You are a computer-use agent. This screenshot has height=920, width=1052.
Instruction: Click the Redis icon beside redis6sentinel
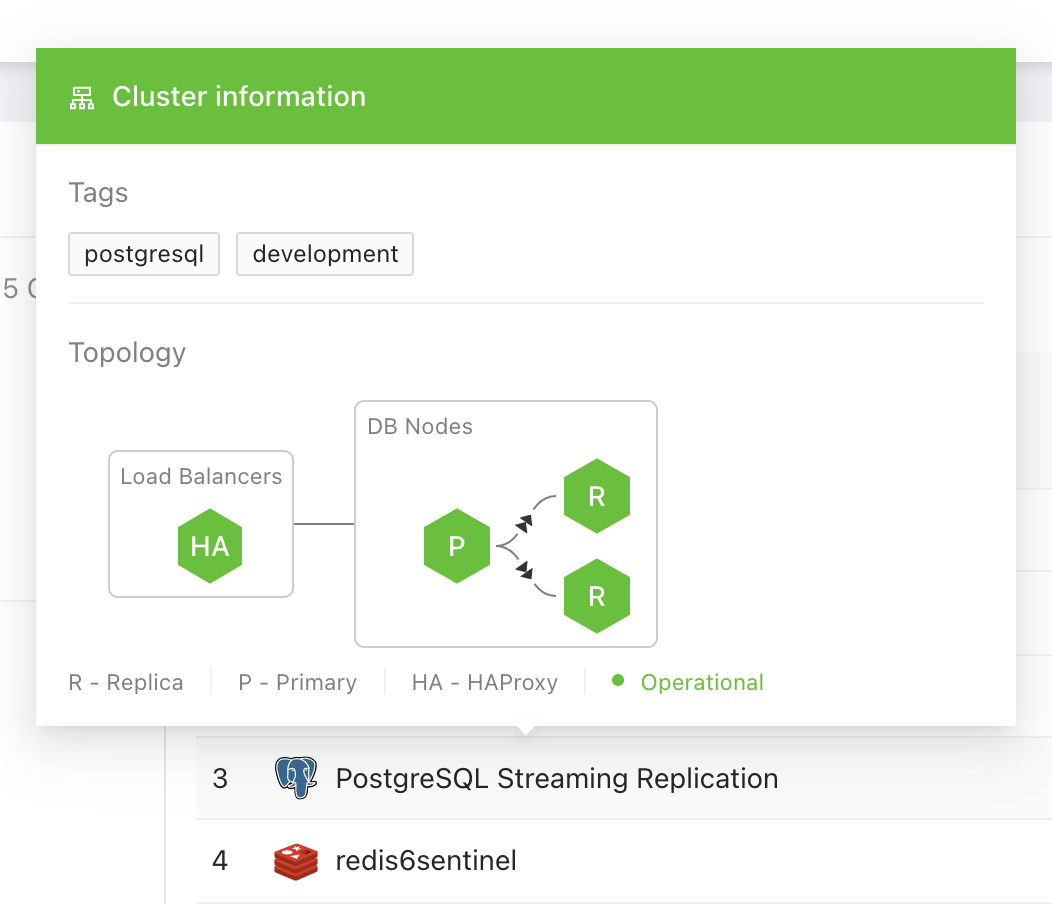coord(294,860)
